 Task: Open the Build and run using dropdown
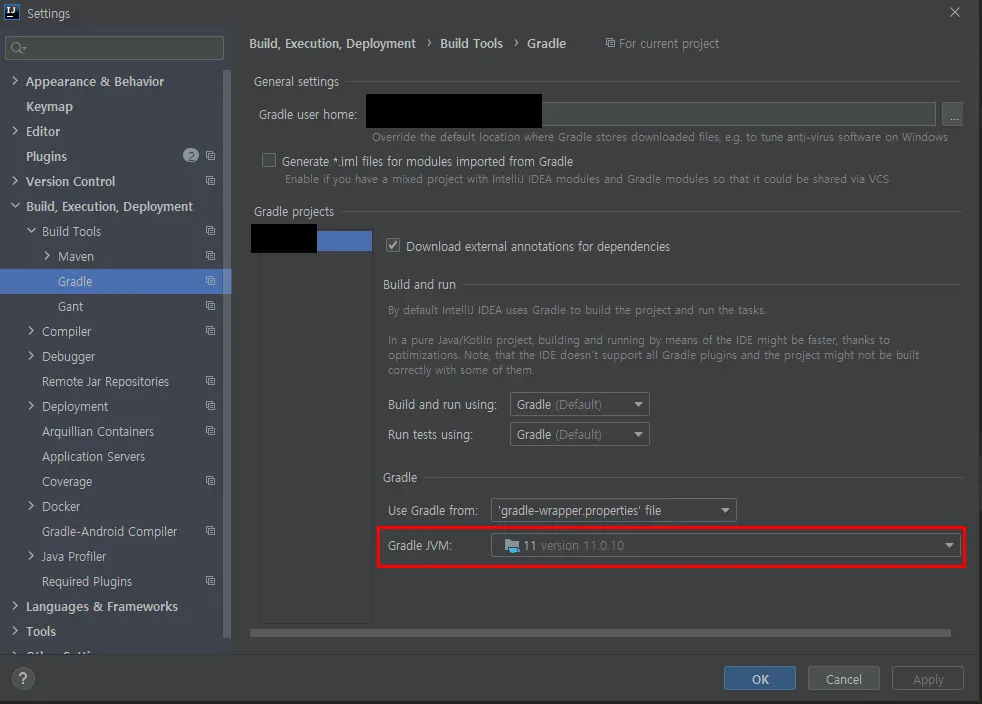tap(579, 405)
